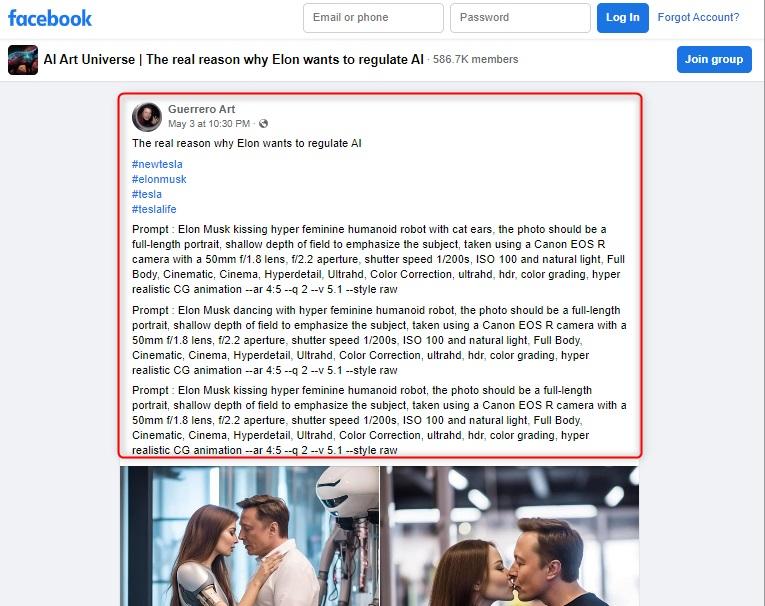
Task: Click the 586.7K members count
Action: (475, 60)
